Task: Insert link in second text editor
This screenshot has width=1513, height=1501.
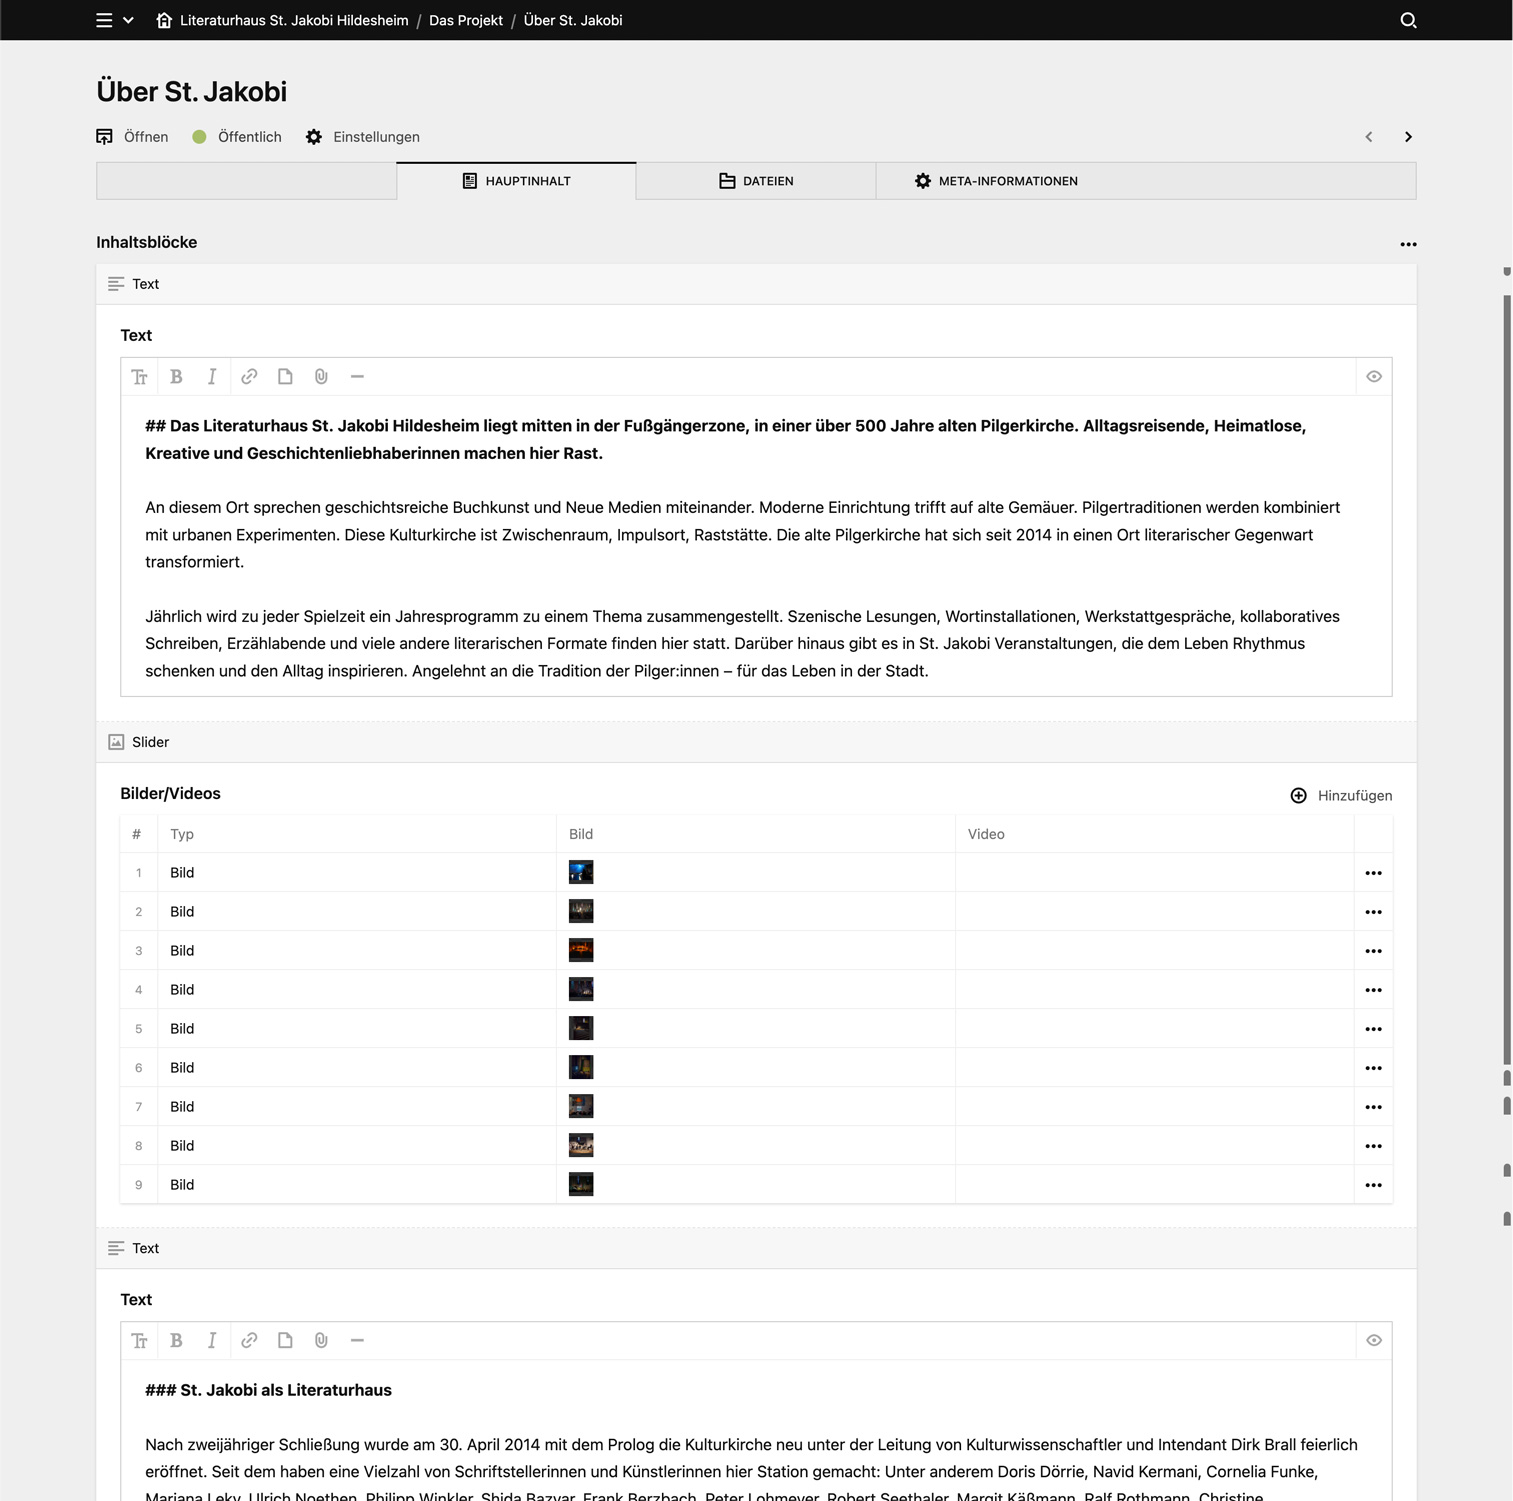Action: [x=249, y=1341]
